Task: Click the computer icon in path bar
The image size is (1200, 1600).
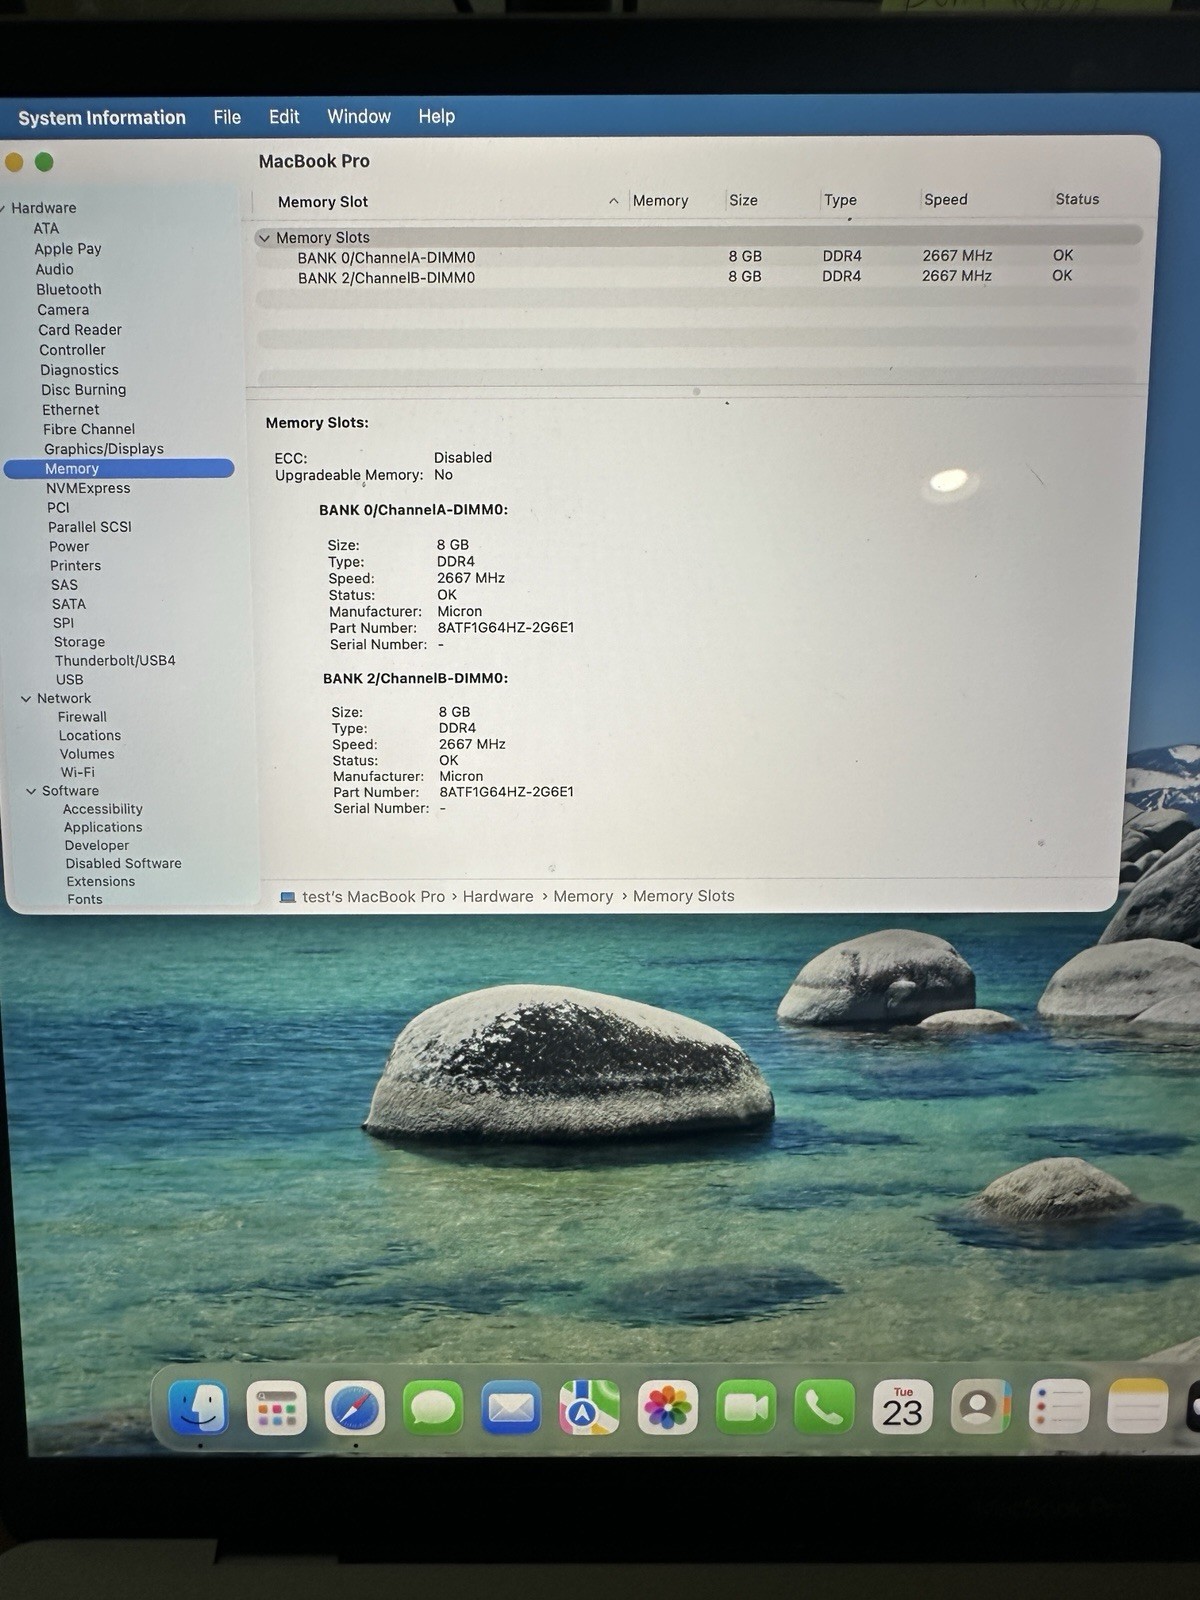Action: coord(288,897)
